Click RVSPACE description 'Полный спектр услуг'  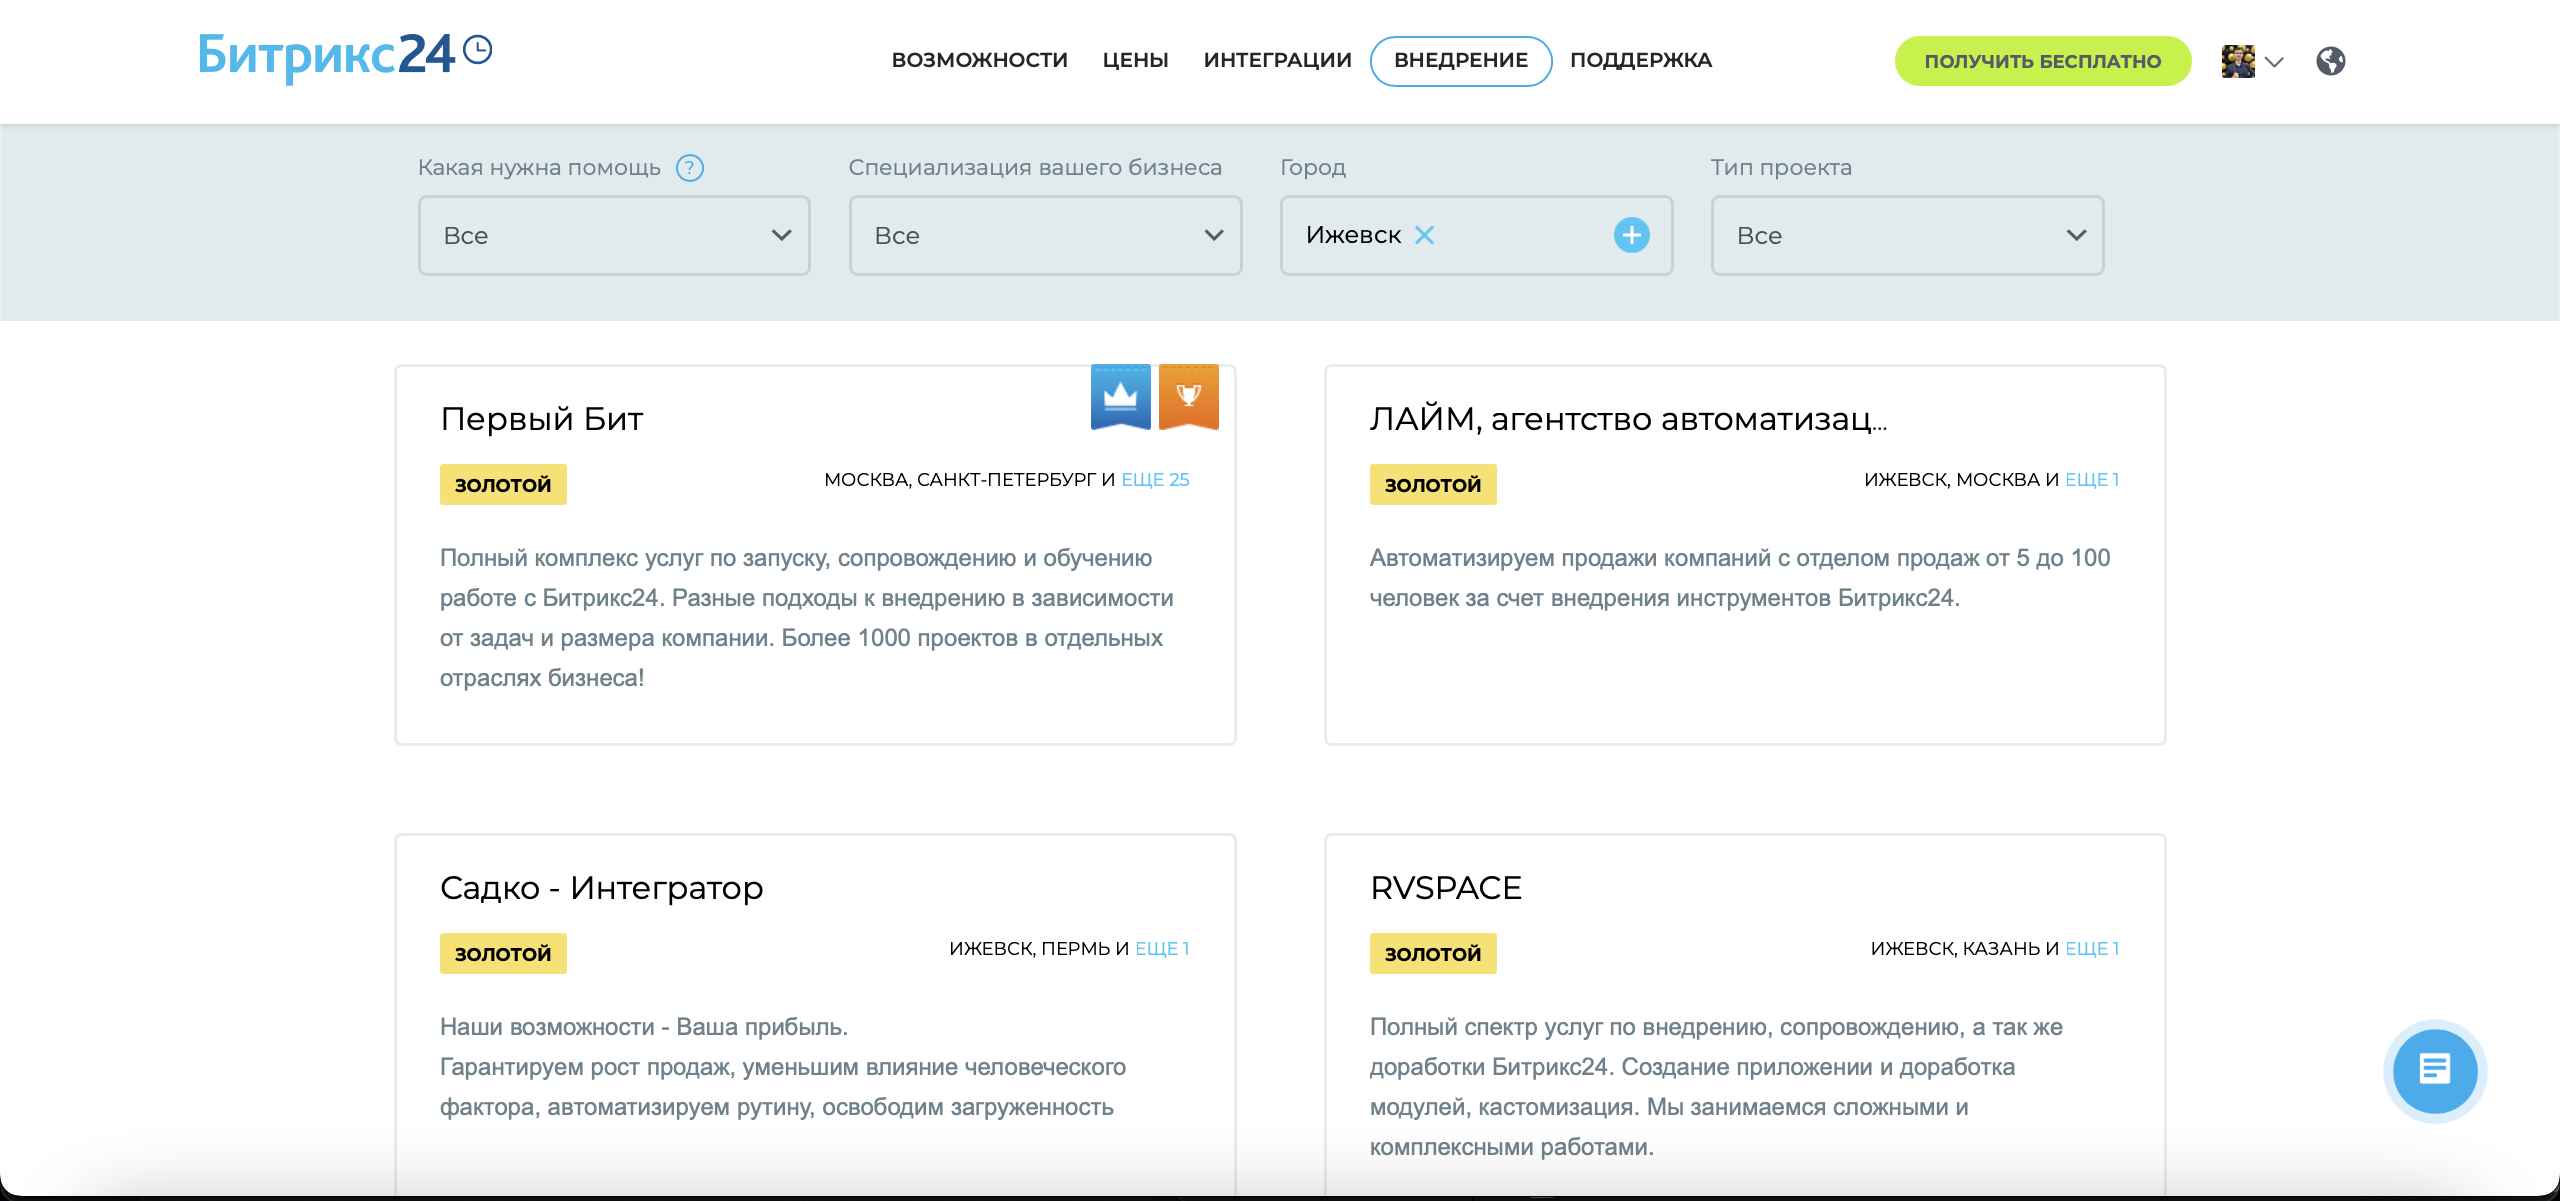point(1716,1086)
